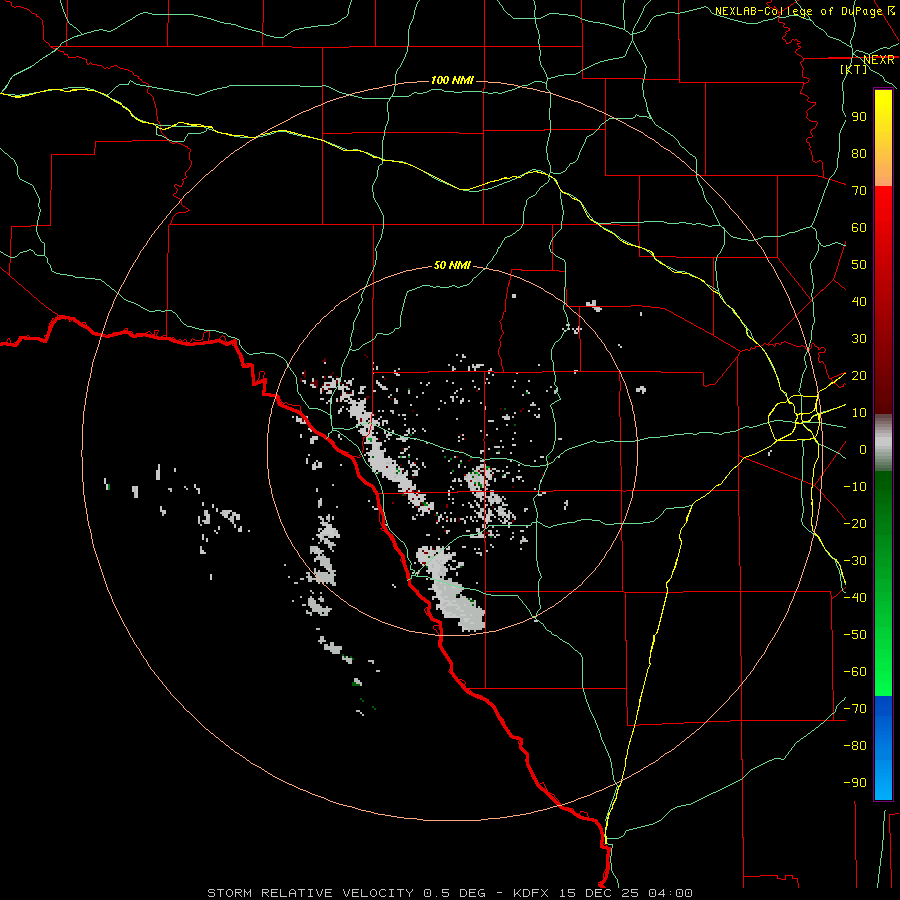Click the NEXR label above the scale

pos(879,60)
